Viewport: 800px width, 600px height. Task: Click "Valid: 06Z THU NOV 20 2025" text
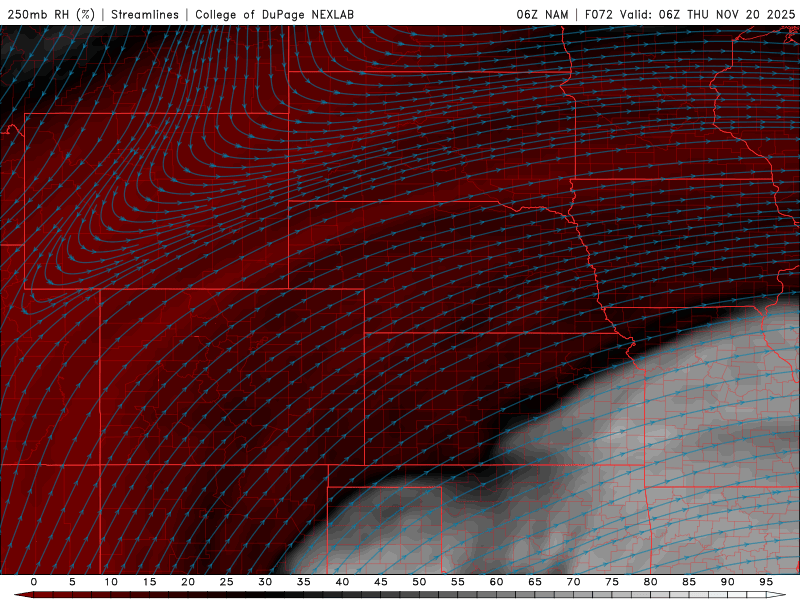(x=708, y=14)
